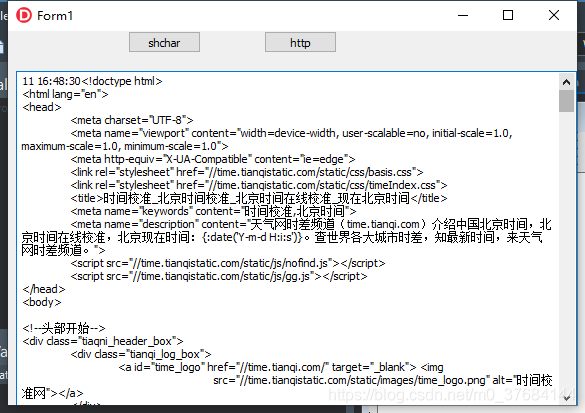
Task: Maximize the Form1 window
Action: coord(508,15)
